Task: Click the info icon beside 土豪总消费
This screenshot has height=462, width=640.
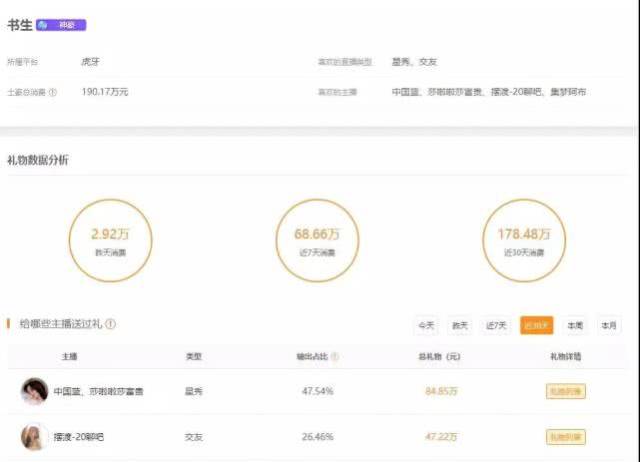Action: pos(53,92)
